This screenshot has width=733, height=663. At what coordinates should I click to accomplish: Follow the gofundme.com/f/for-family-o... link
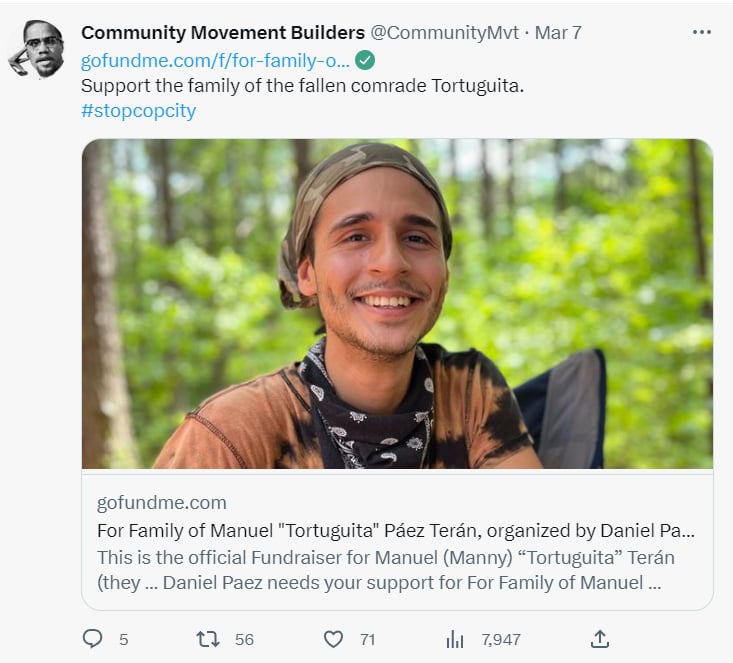click(215, 61)
